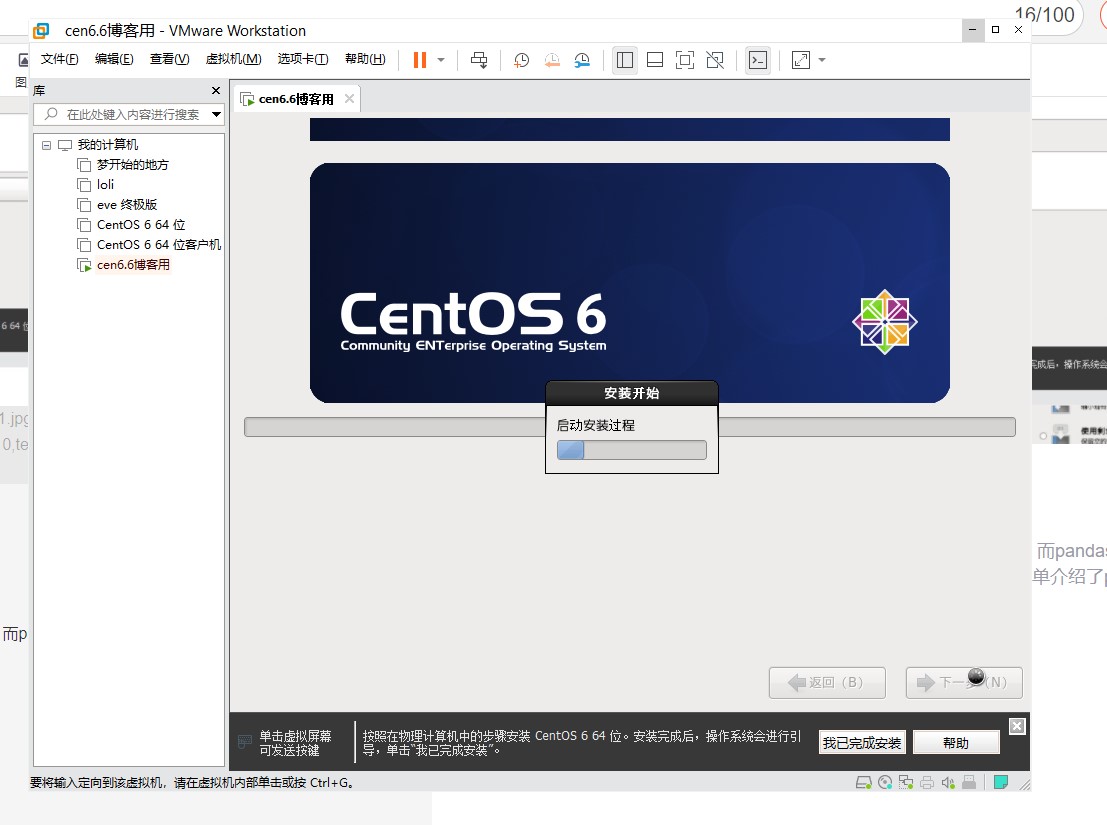Click the mouse click hint icon in install bar

tap(244, 742)
